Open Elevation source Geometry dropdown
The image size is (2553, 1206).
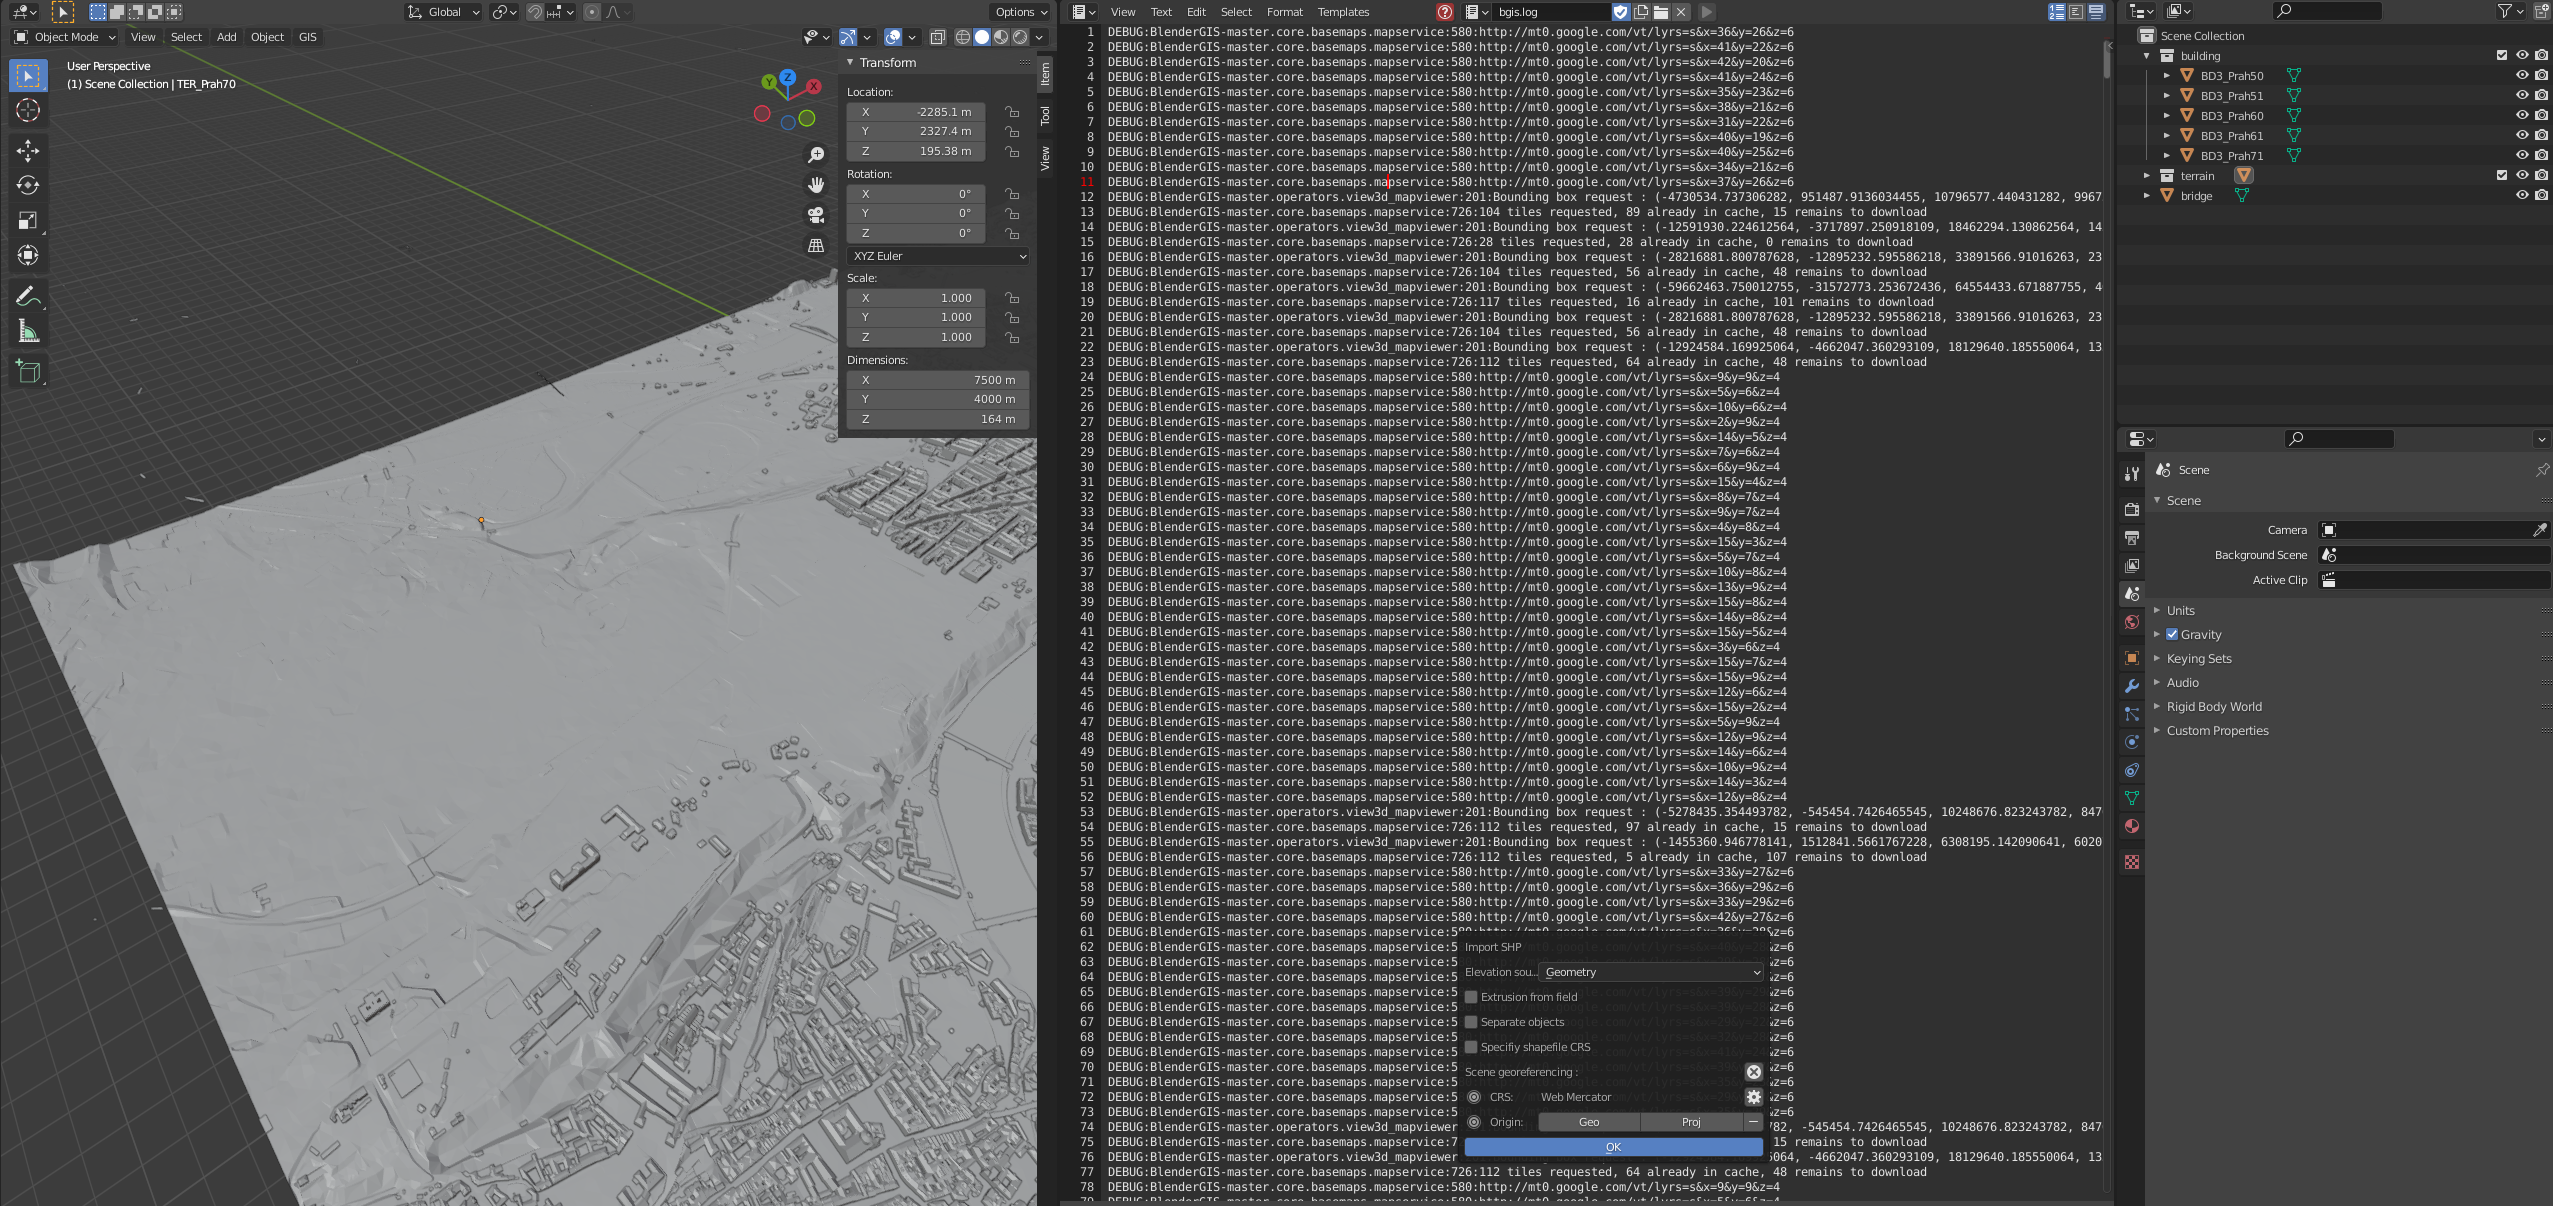coord(1651,972)
